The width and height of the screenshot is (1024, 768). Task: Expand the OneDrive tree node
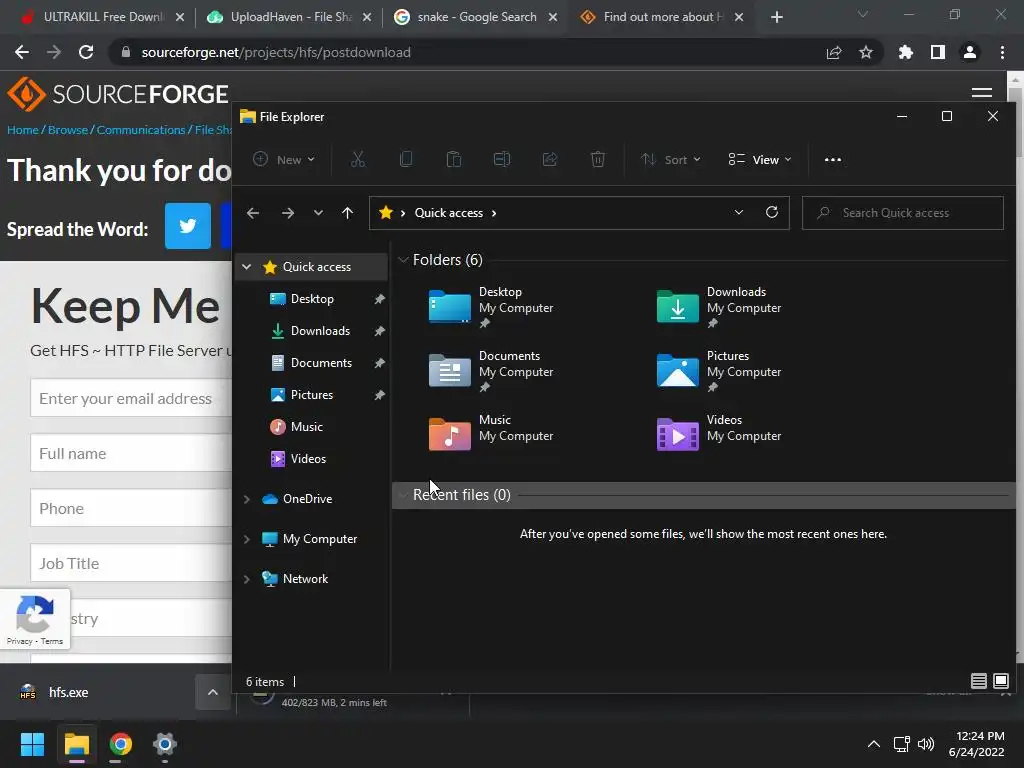click(247, 499)
